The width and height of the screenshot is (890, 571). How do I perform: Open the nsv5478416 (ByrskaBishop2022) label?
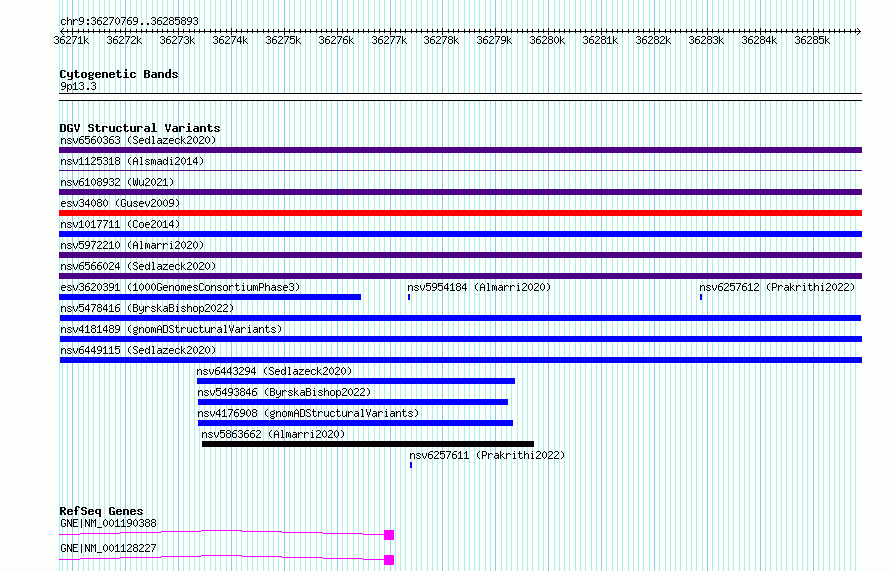(147, 308)
